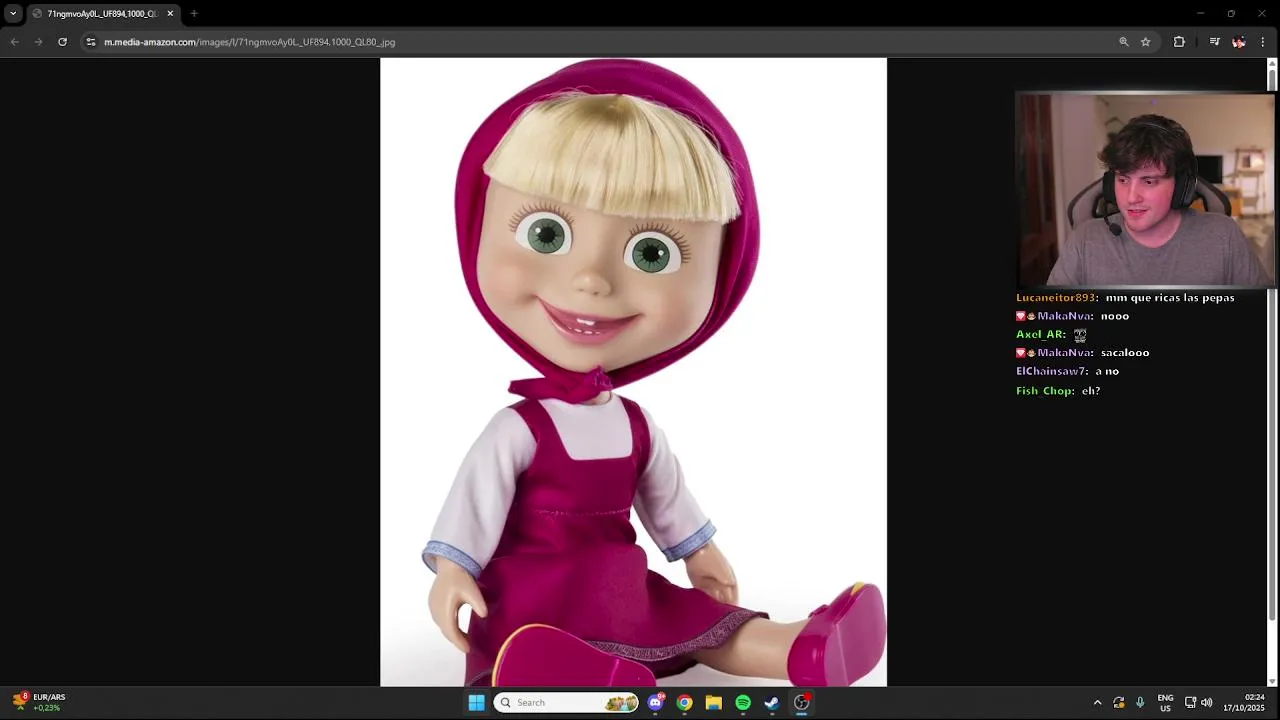This screenshot has height=720, width=1280.
Task: Open the zoom magnifier in address bar
Action: pyautogui.click(x=1124, y=42)
